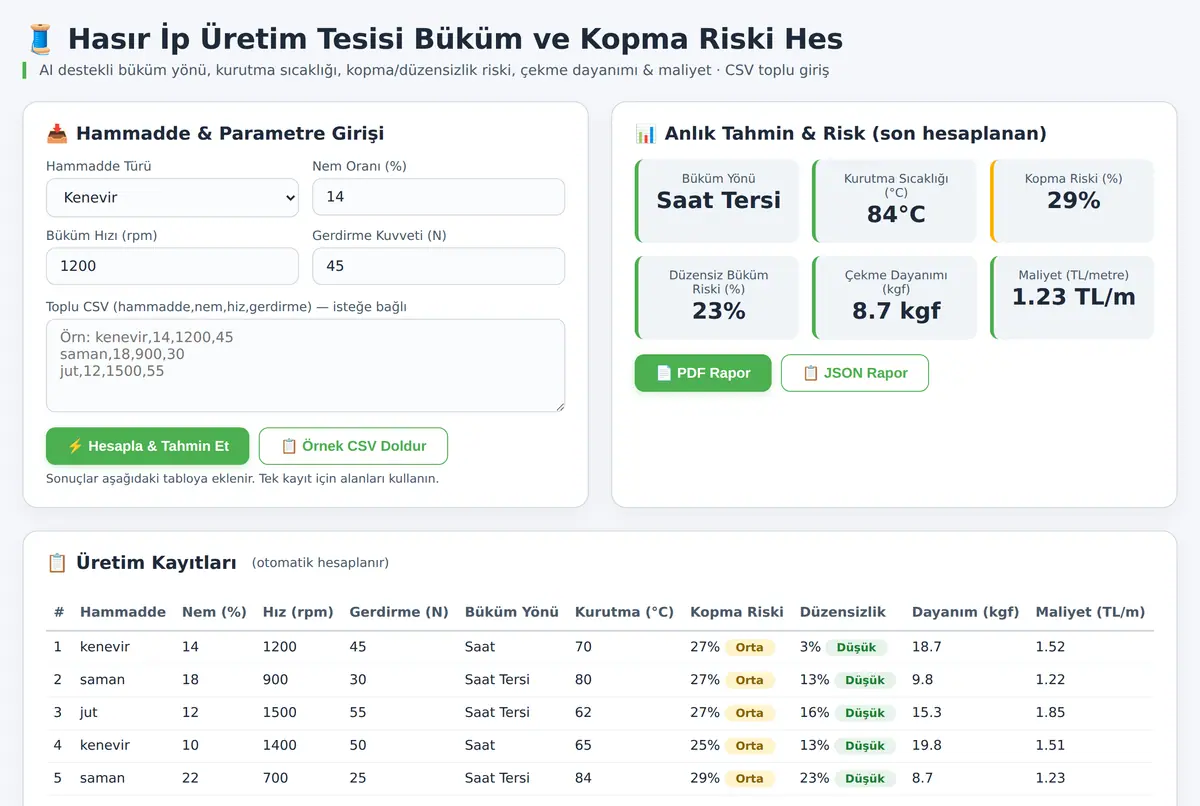This screenshot has height=806, width=1200.
Task: Click the Düzensiz Büküm Riski 23% card
Action: coord(717,298)
